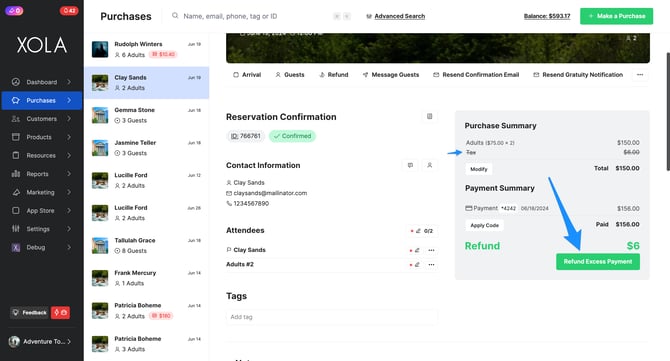Open the toolbar more options ellipsis
The height and width of the screenshot is (361, 670).
(x=640, y=75)
